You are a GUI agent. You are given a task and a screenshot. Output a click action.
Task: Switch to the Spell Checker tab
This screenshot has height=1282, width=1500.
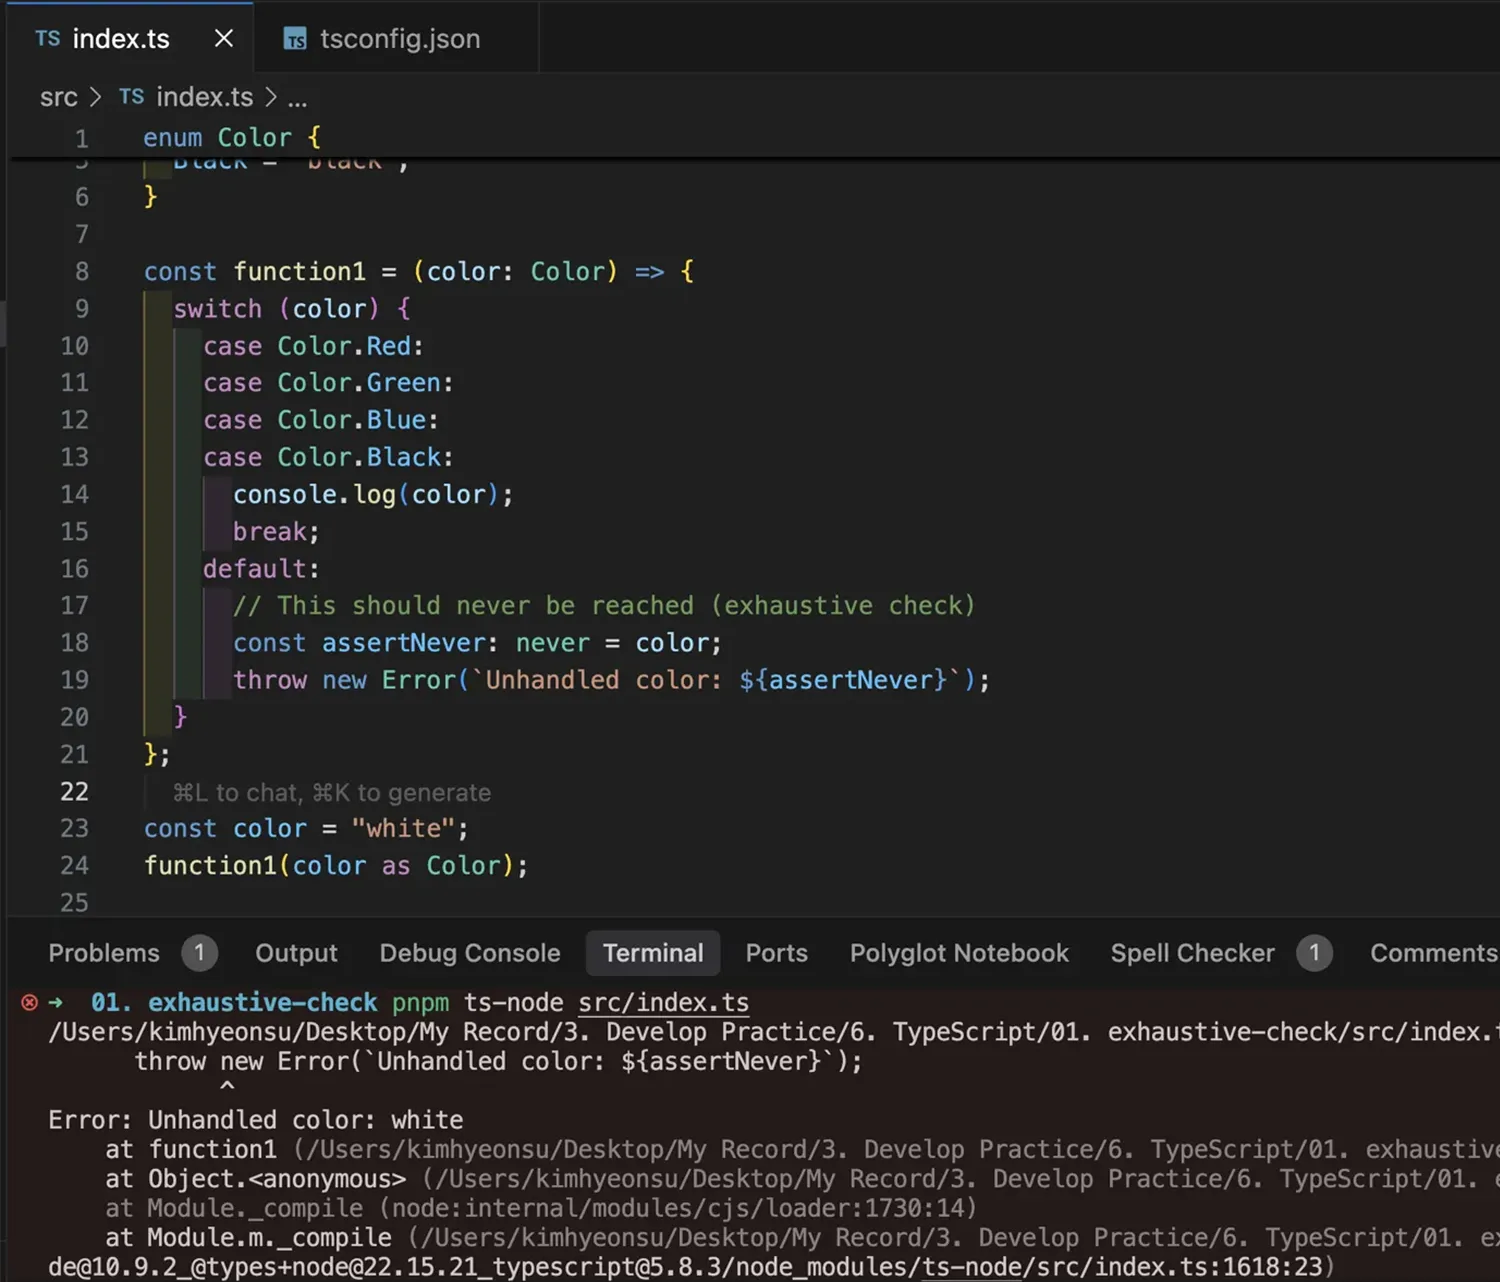(1193, 953)
